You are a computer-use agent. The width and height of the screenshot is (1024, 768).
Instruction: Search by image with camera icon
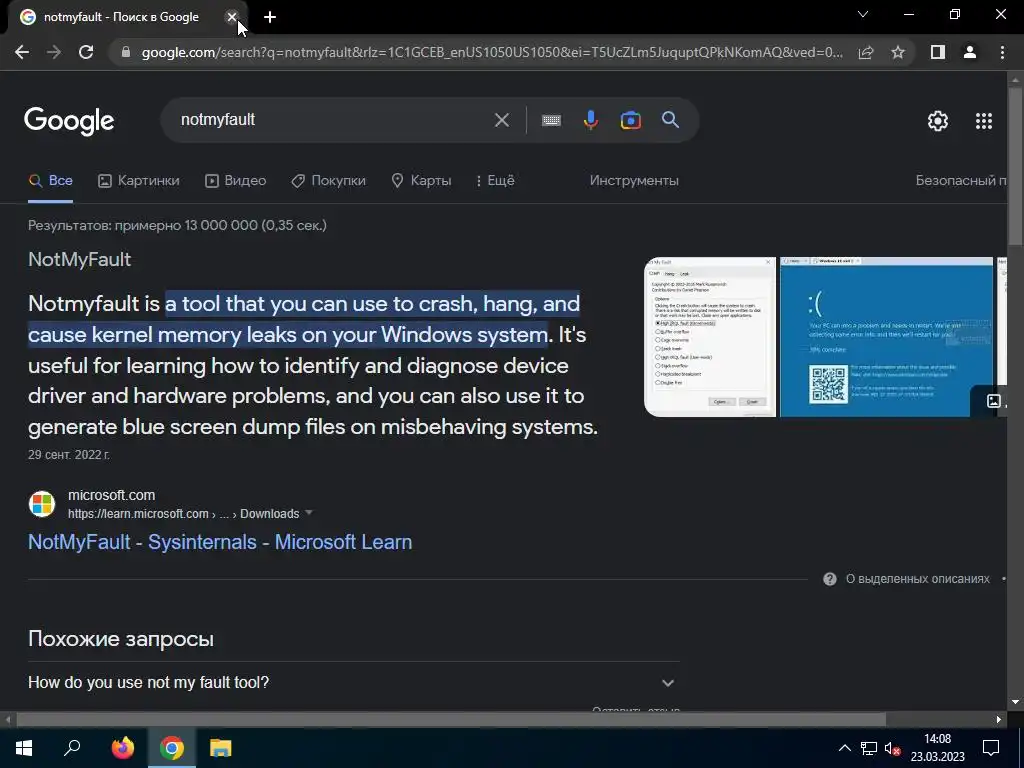tap(631, 120)
